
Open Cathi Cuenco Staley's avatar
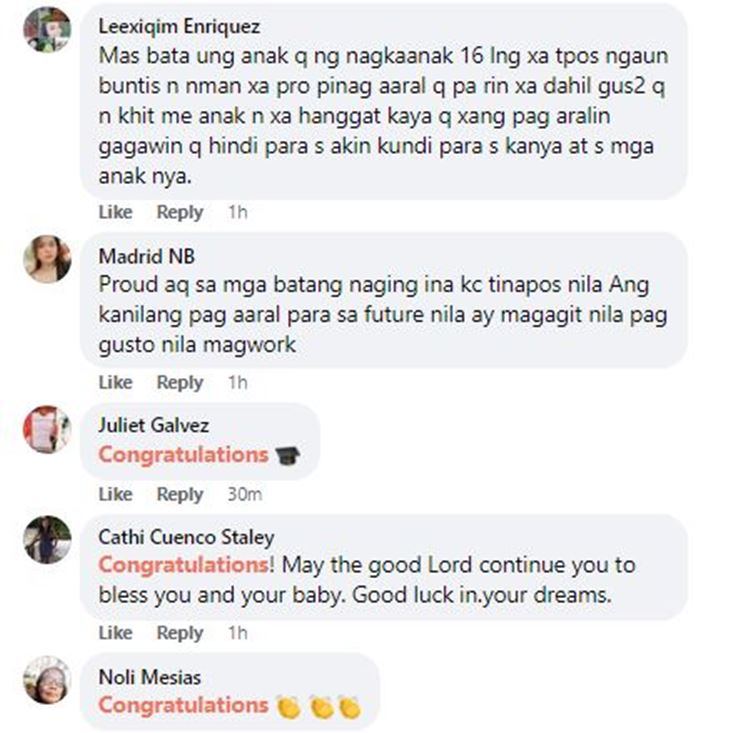(x=47, y=539)
